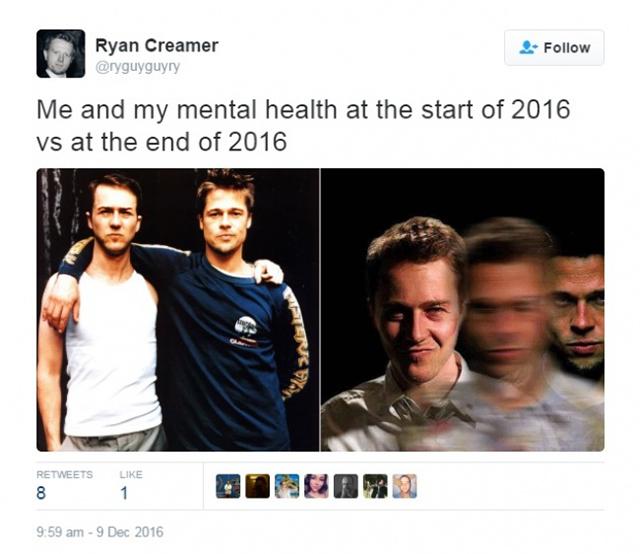Open the left photo of two men posing
640x554 pixels.
(178, 310)
